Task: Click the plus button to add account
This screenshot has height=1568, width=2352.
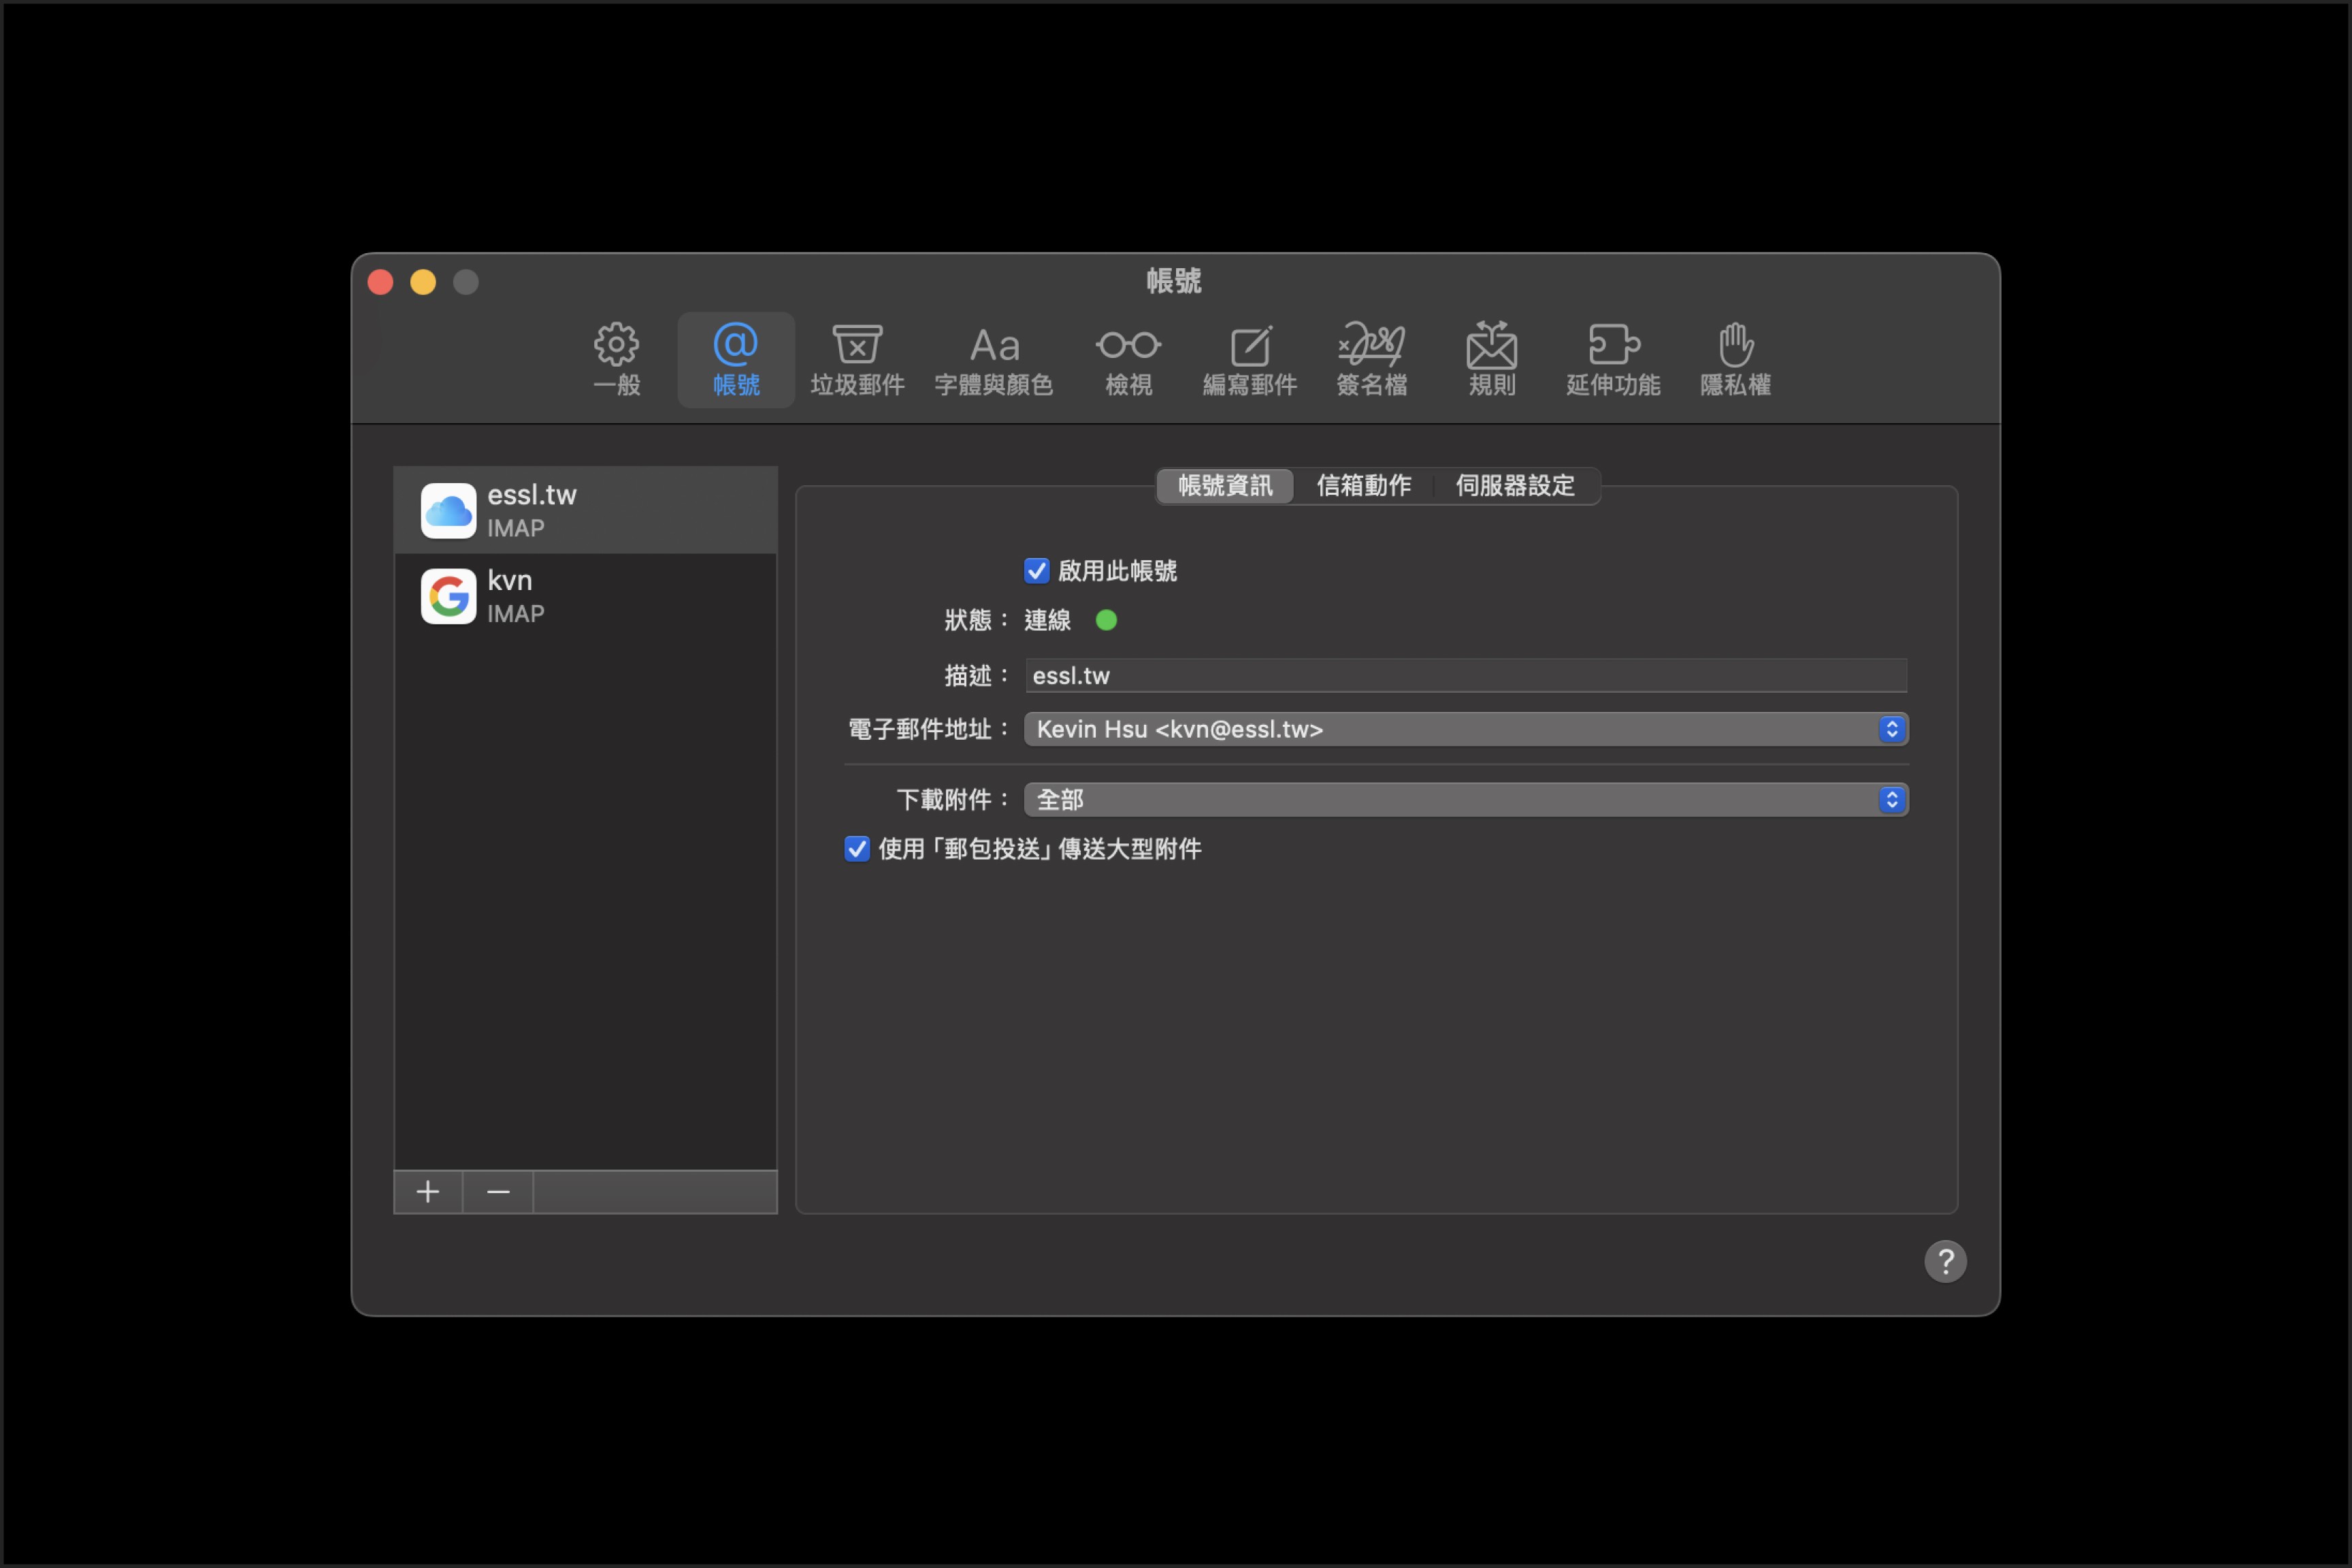Action: pos(428,1192)
